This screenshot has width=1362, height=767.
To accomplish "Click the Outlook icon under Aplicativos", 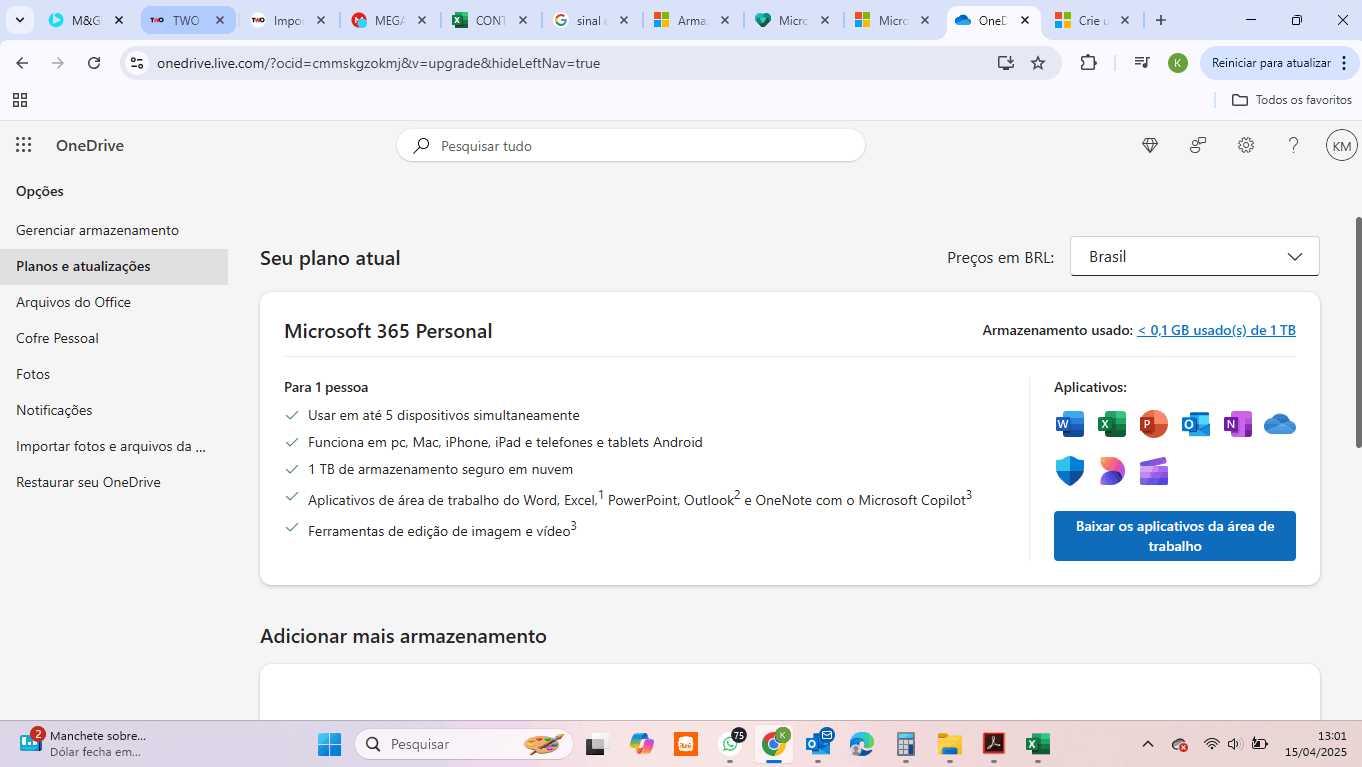I will [1196, 424].
